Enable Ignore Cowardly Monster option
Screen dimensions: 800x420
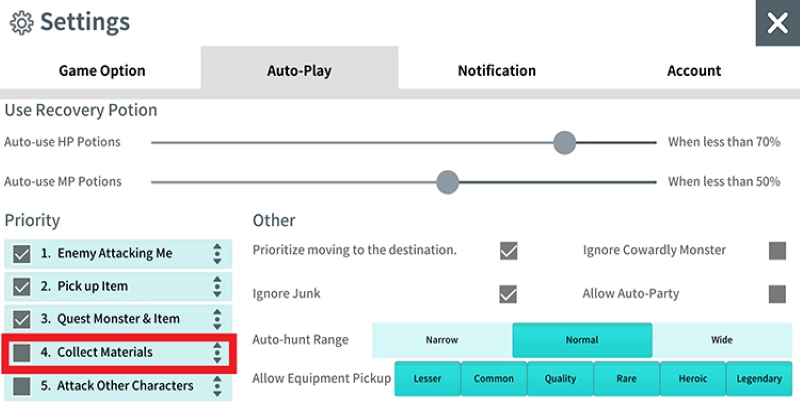pos(777,250)
